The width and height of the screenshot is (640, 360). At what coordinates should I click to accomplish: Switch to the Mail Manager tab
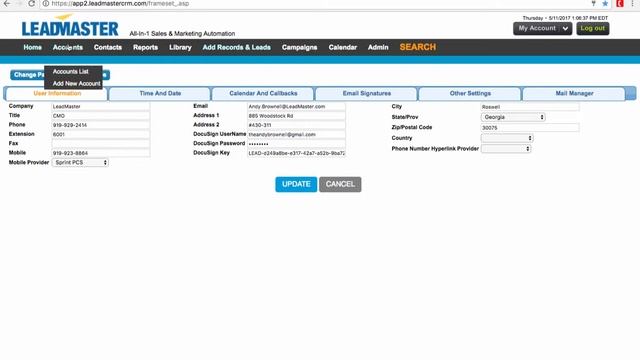click(x=574, y=93)
